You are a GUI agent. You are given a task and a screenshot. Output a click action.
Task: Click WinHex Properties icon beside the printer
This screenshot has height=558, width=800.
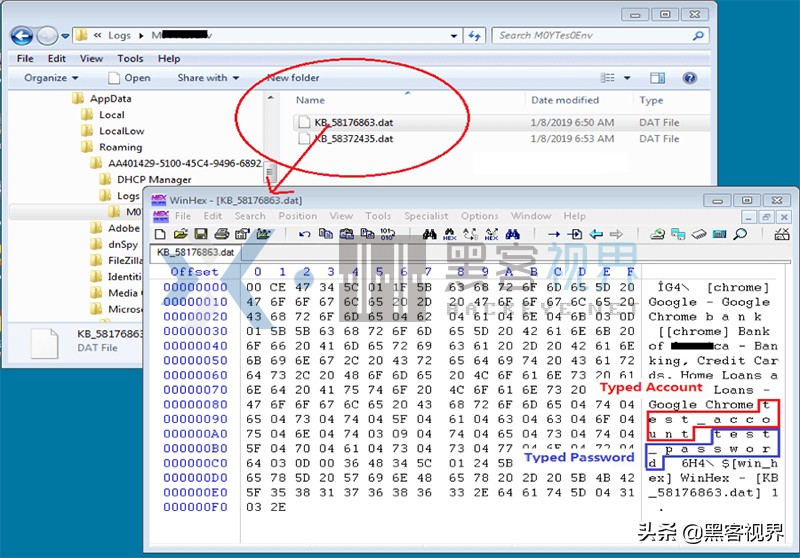pos(242,234)
